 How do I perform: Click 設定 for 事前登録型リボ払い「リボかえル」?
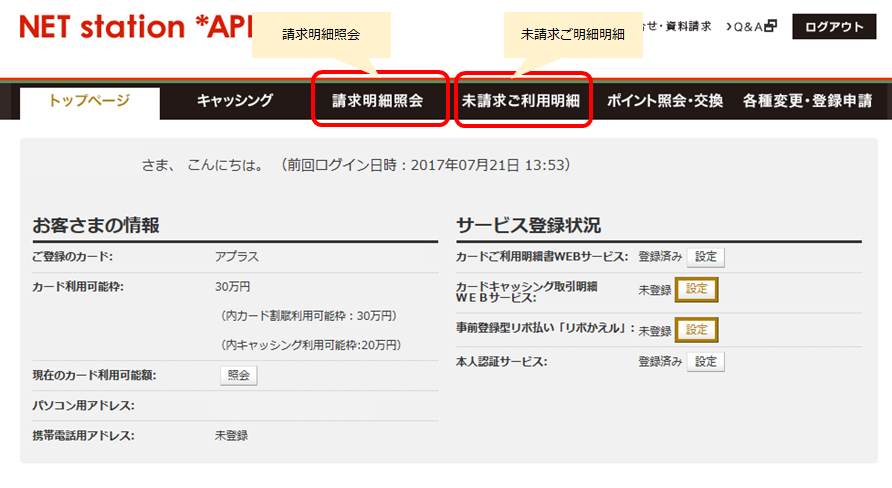[x=697, y=330]
